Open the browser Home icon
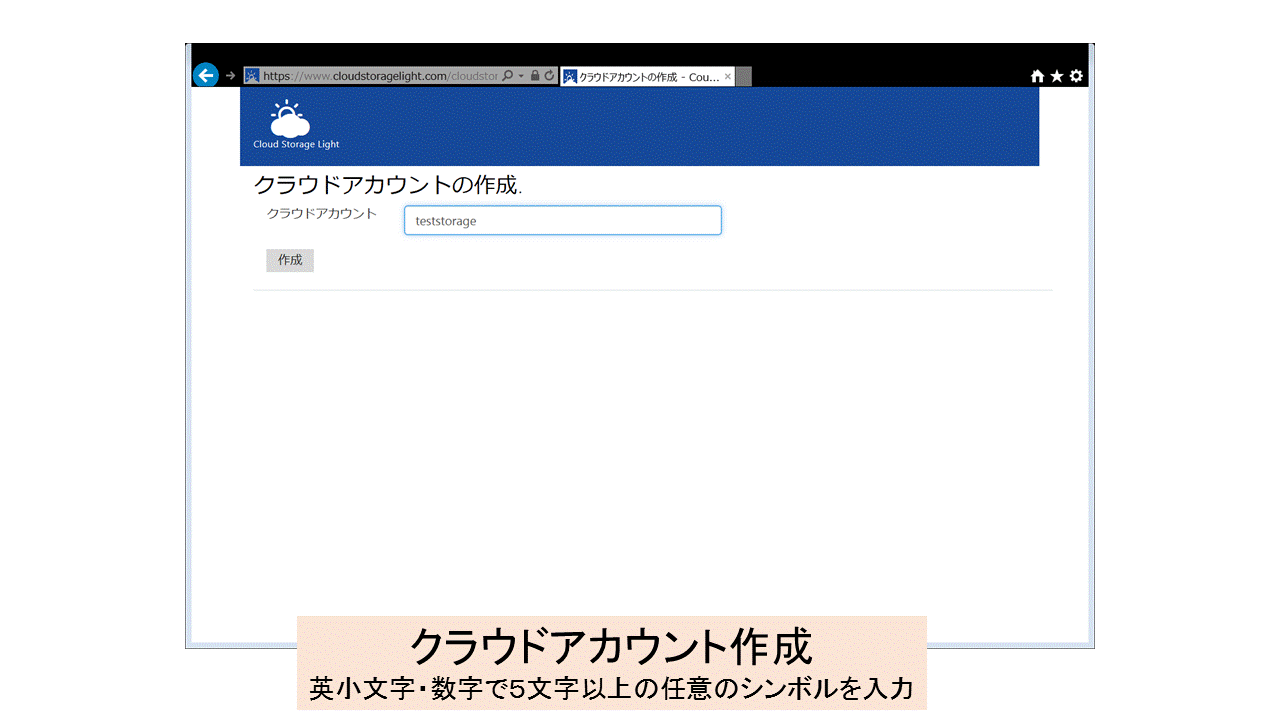 [1037, 76]
